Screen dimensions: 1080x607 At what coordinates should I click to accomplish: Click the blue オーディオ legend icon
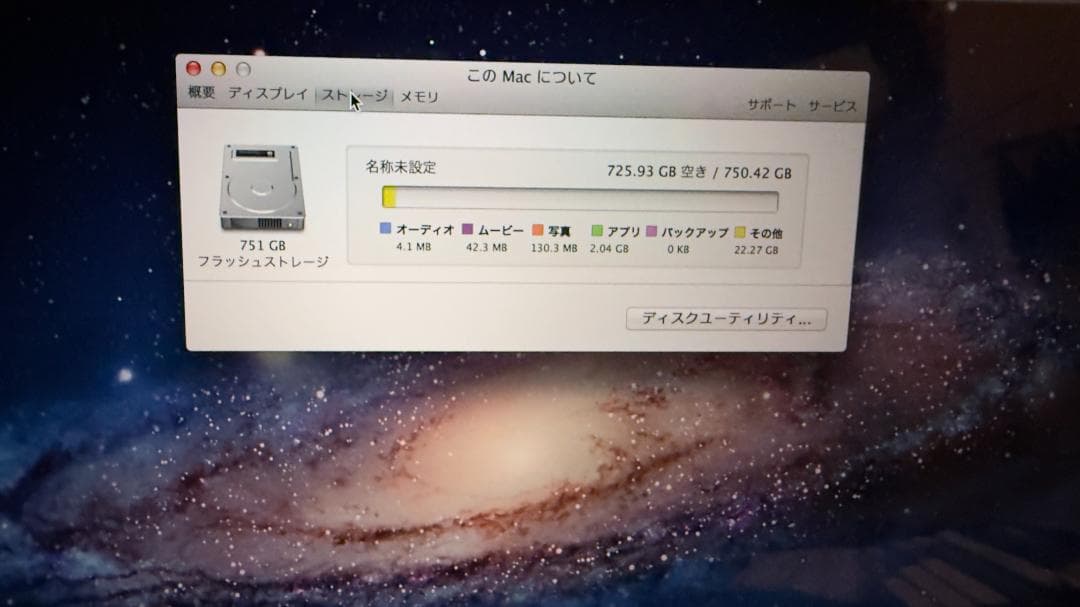pos(384,229)
